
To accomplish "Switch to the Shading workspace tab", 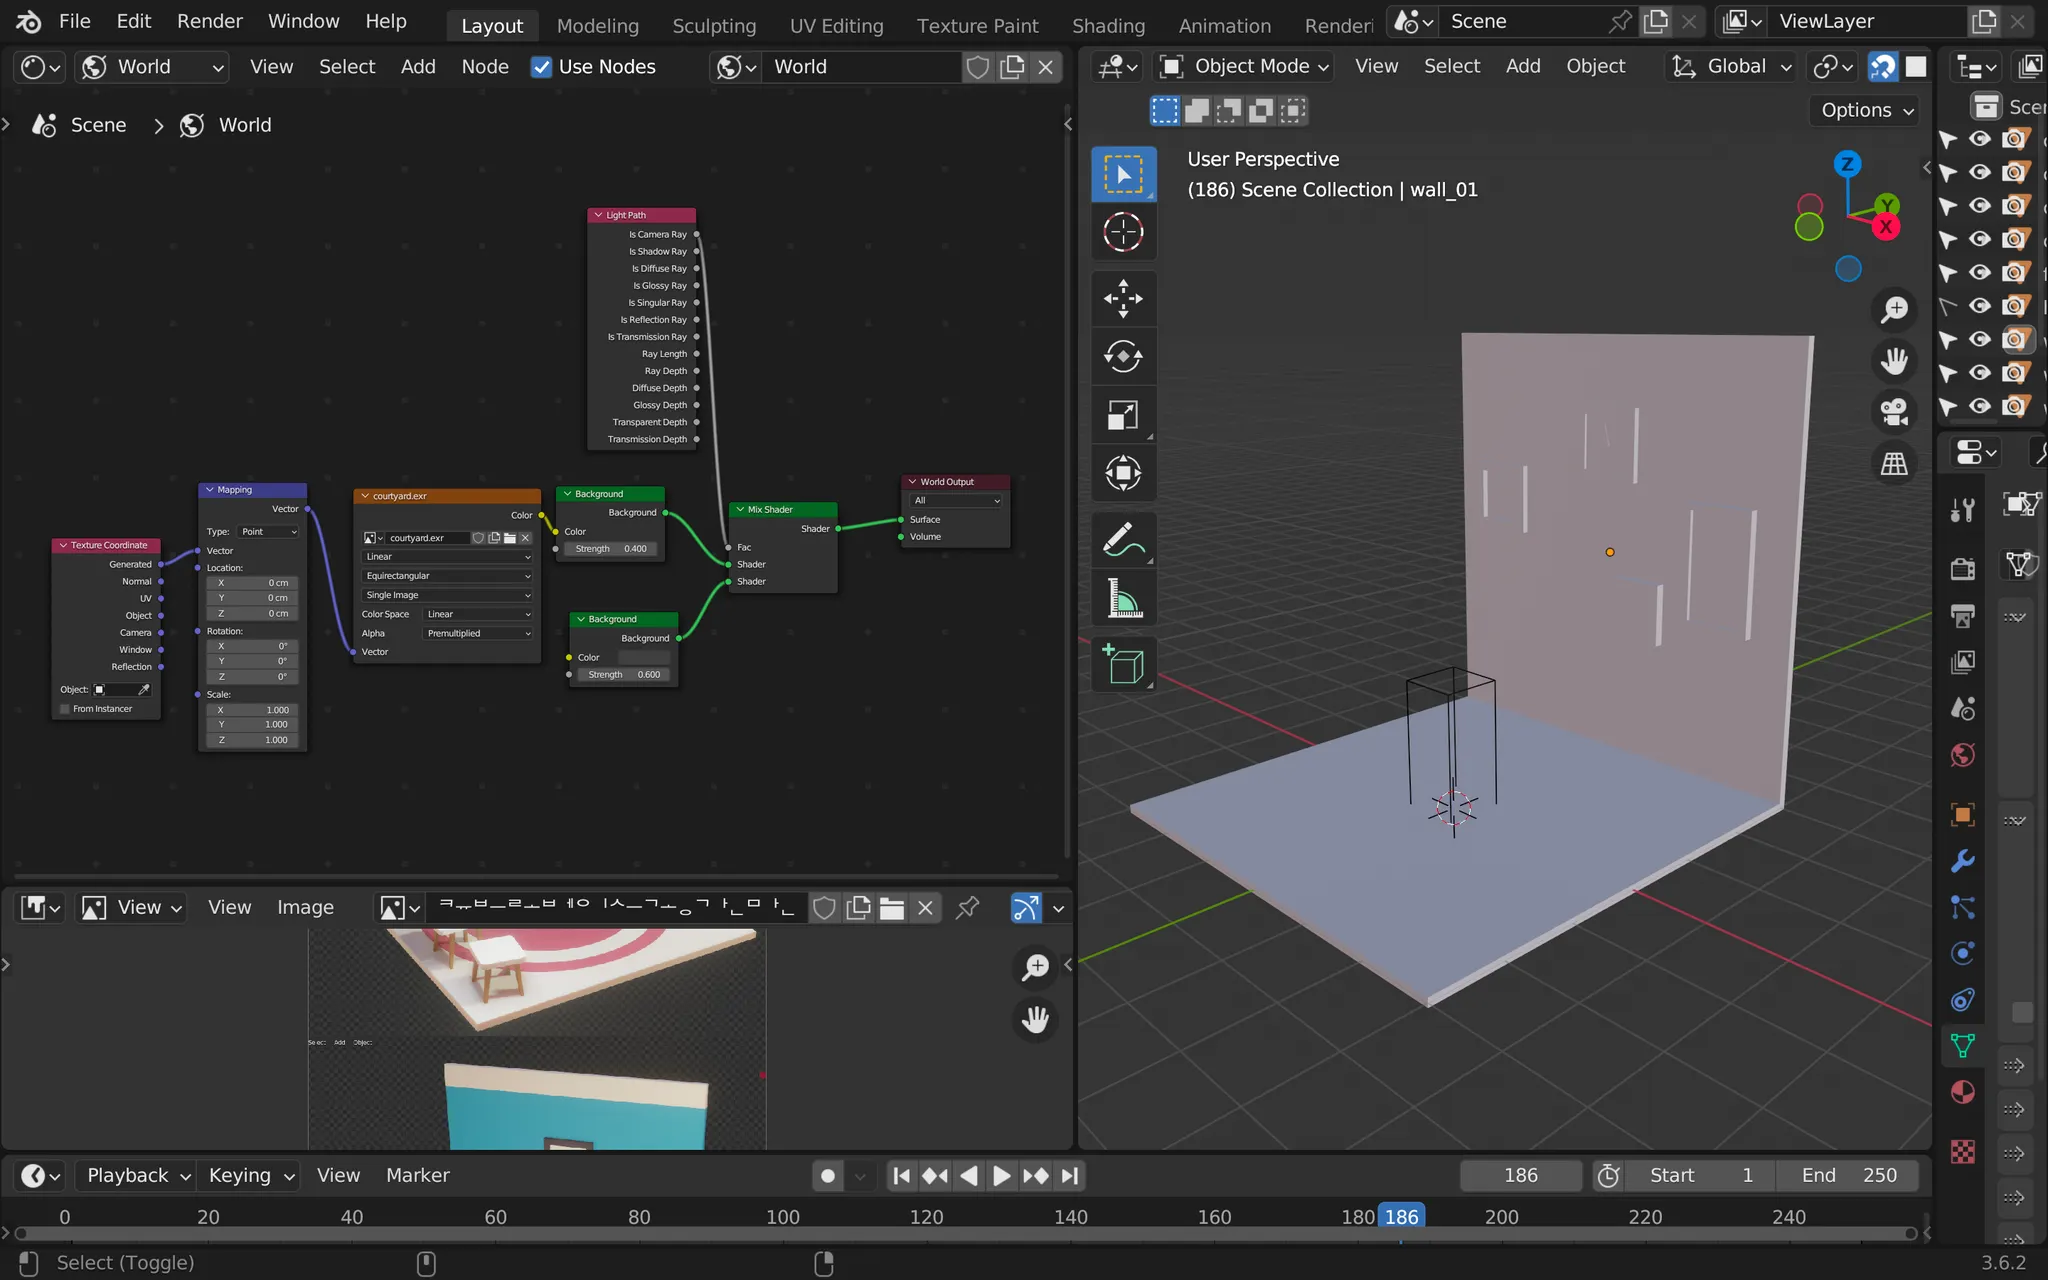I will (x=1108, y=25).
